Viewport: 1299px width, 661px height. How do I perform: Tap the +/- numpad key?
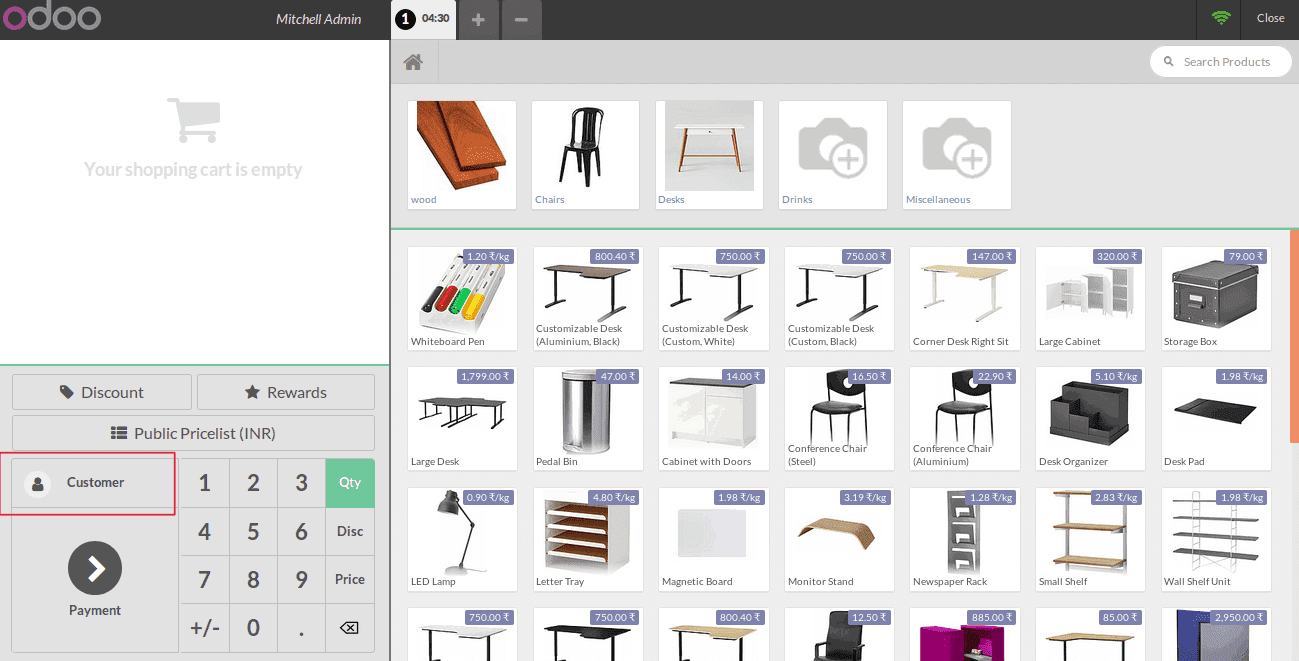pyautogui.click(x=205, y=628)
